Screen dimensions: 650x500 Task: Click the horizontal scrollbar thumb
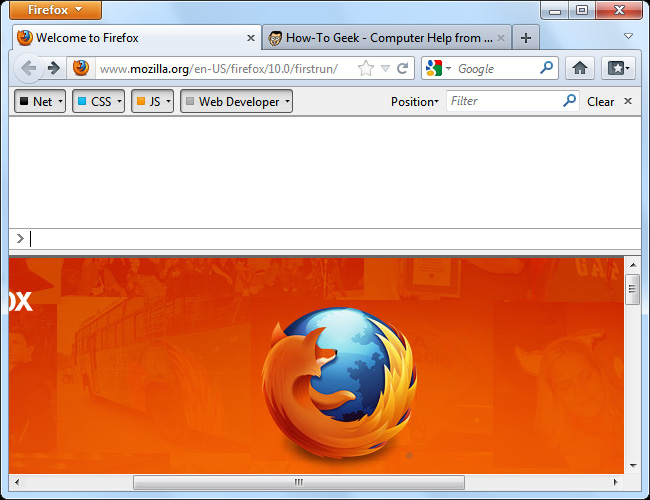(298, 482)
